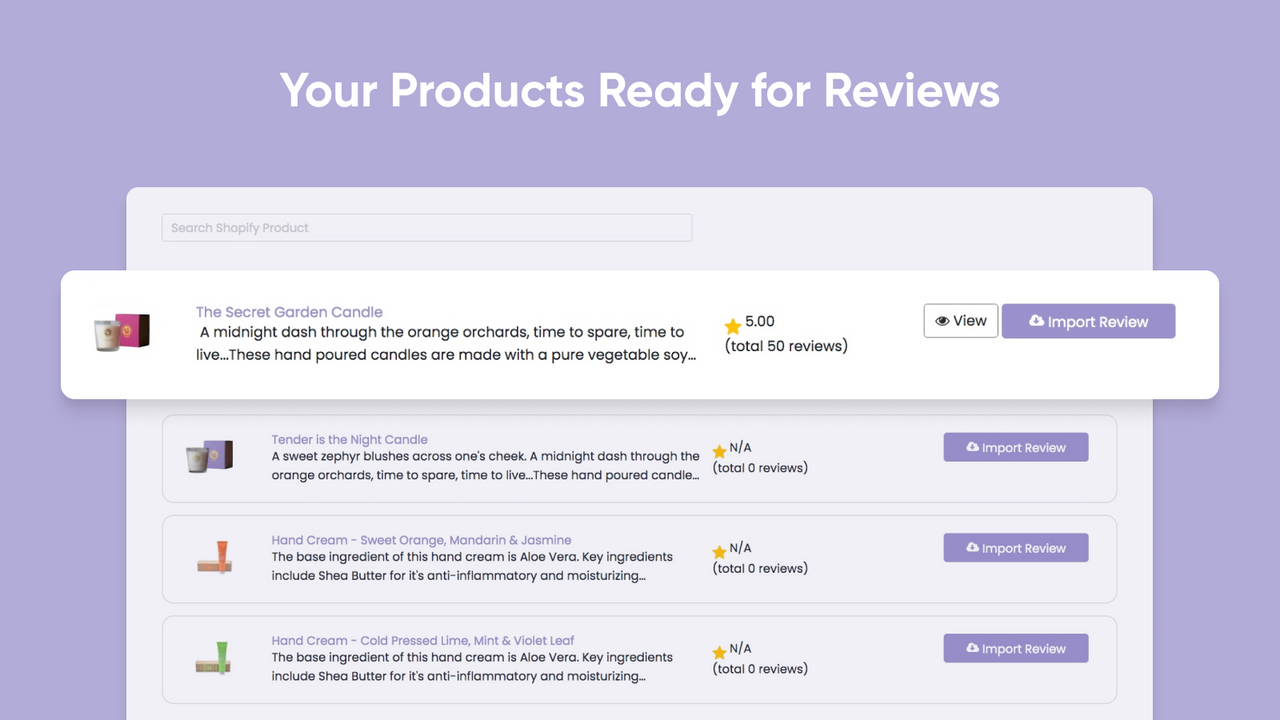The width and height of the screenshot is (1280, 720).
Task: Open the Sweet Orange, Mandarin & Jasmine hand cream link
Action: click(418, 540)
